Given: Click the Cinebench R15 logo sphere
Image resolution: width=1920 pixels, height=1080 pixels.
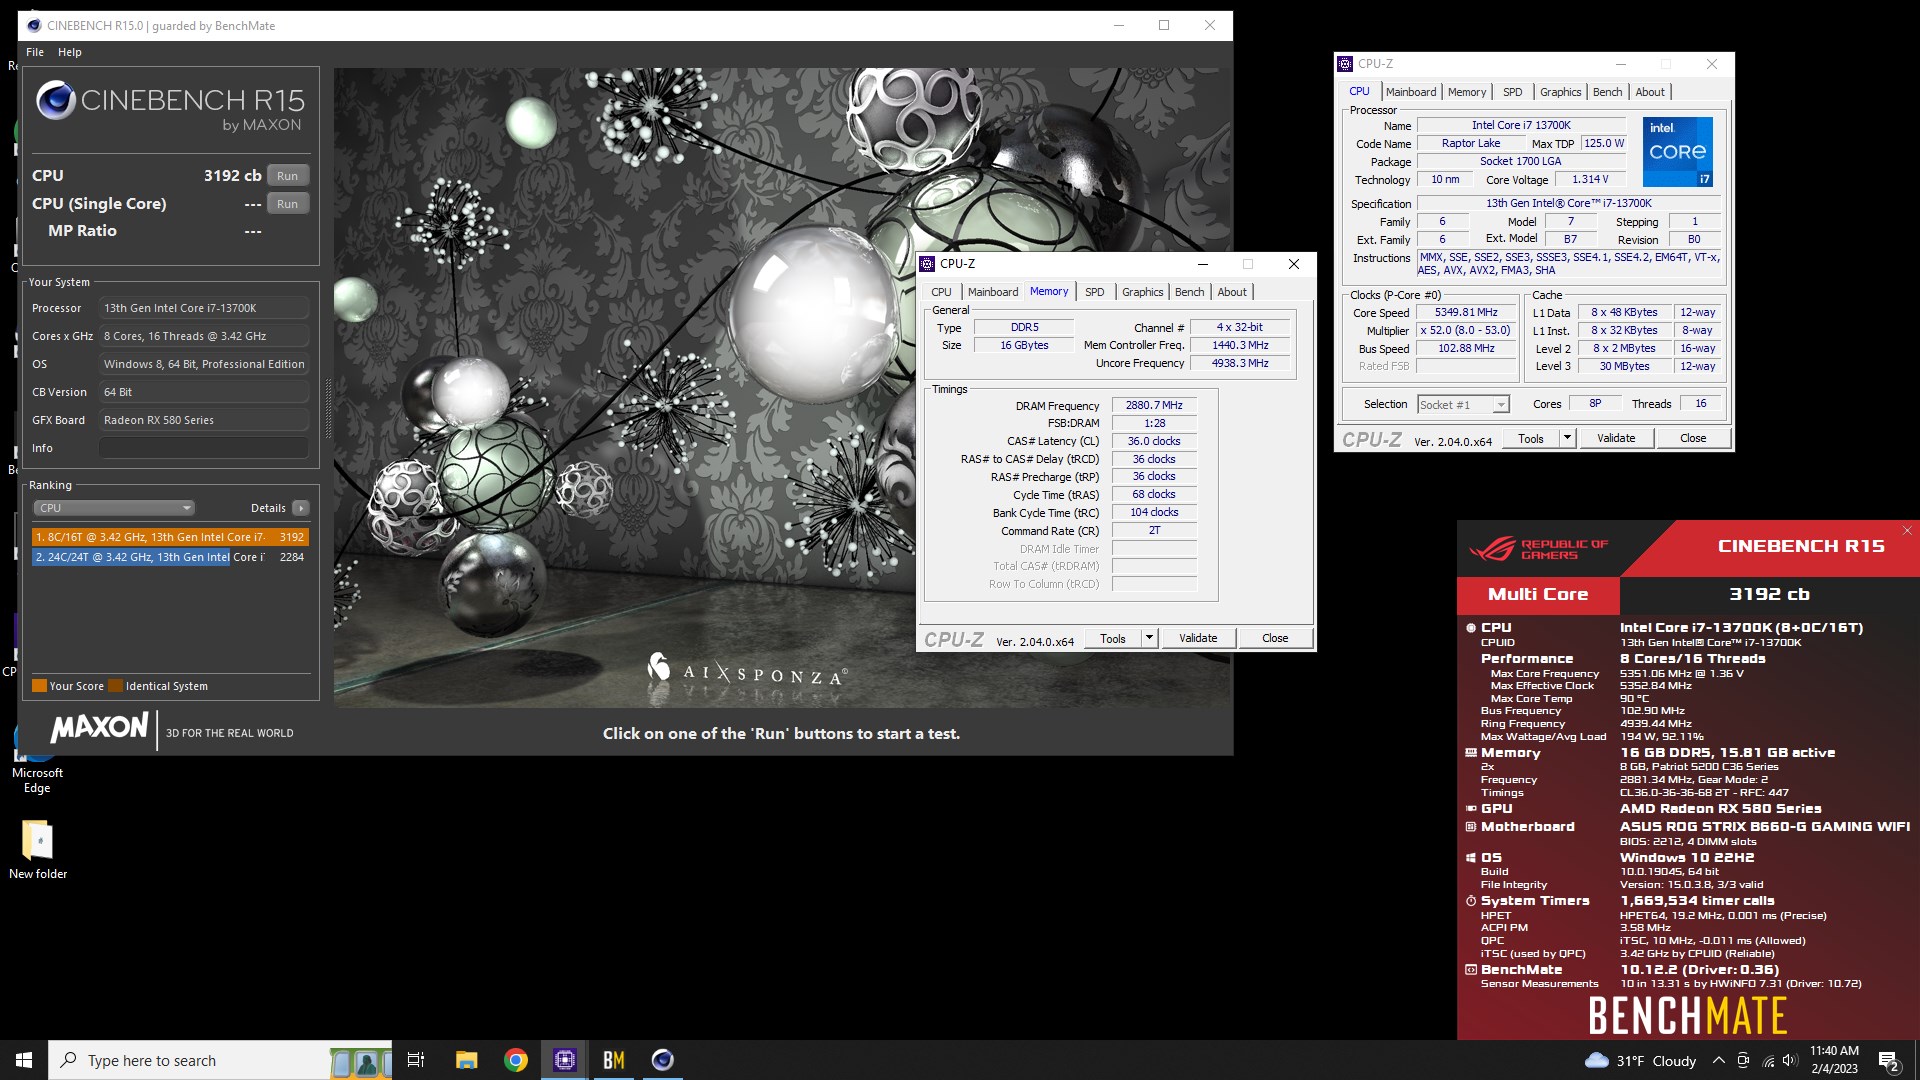Looking at the screenshot, I should click(x=56, y=101).
